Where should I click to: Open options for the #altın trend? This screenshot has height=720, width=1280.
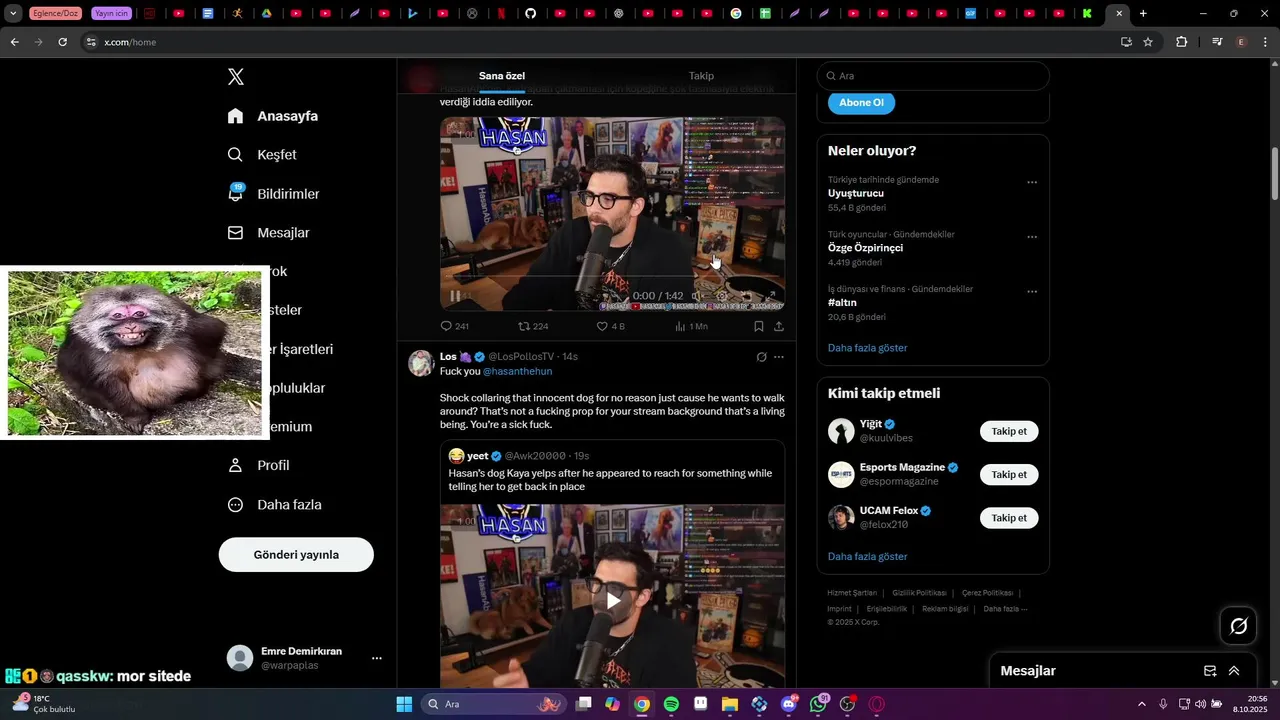(1032, 292)
